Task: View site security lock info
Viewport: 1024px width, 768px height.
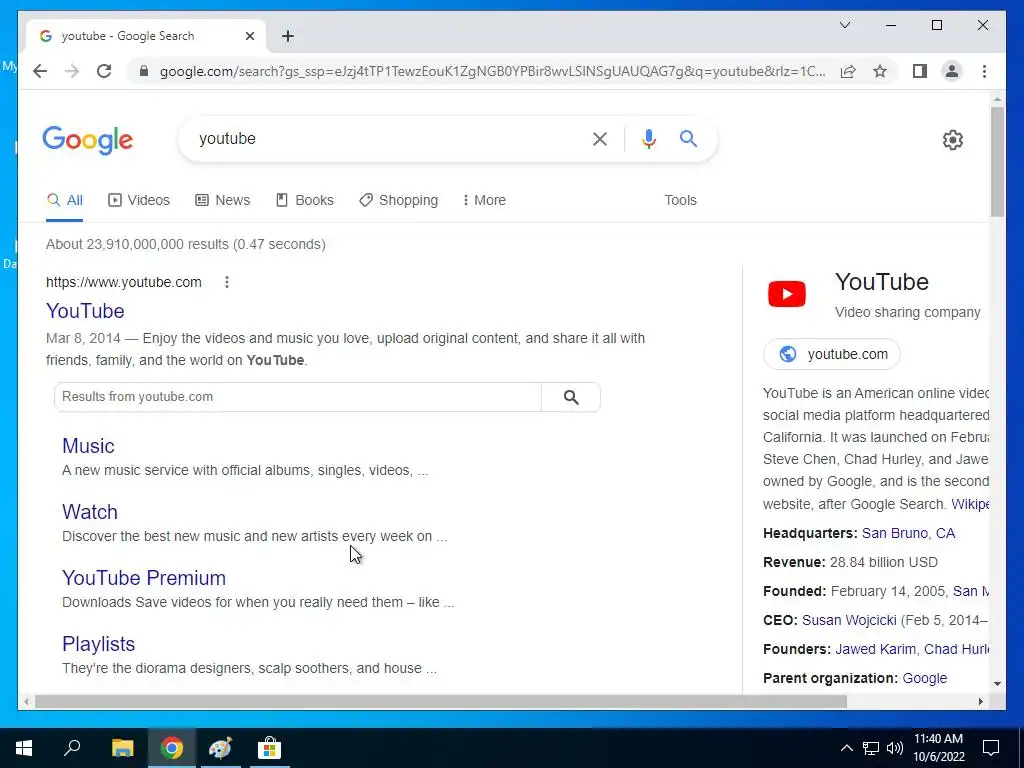Action: (144, 71)
